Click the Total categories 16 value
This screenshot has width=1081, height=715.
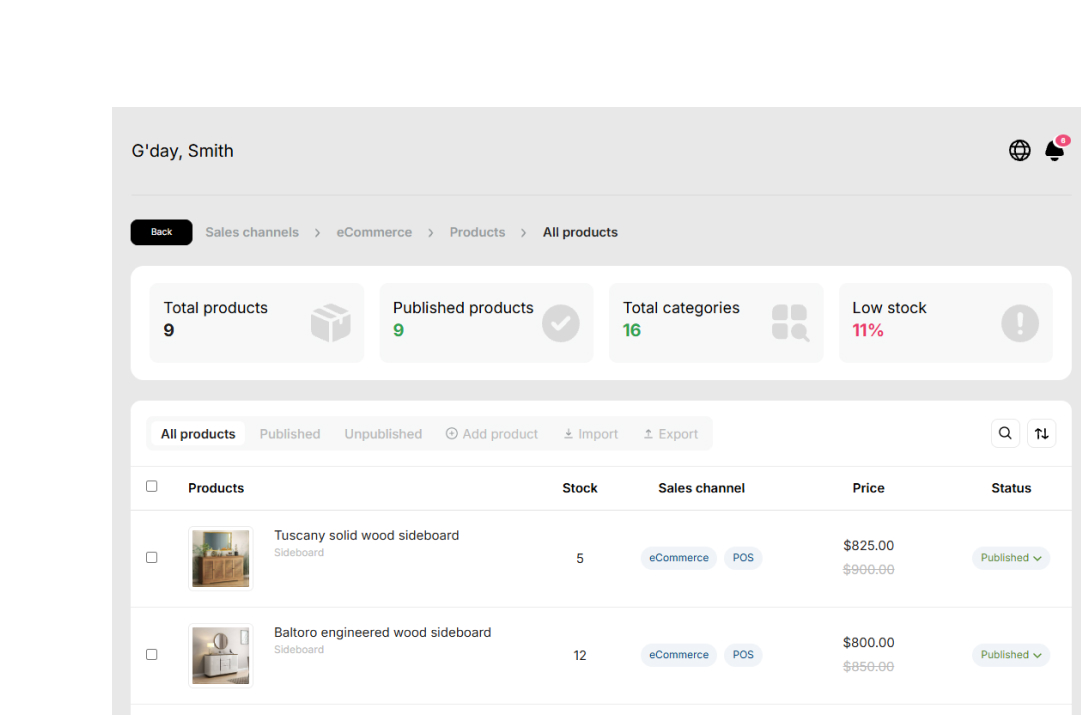click(632, 331)
